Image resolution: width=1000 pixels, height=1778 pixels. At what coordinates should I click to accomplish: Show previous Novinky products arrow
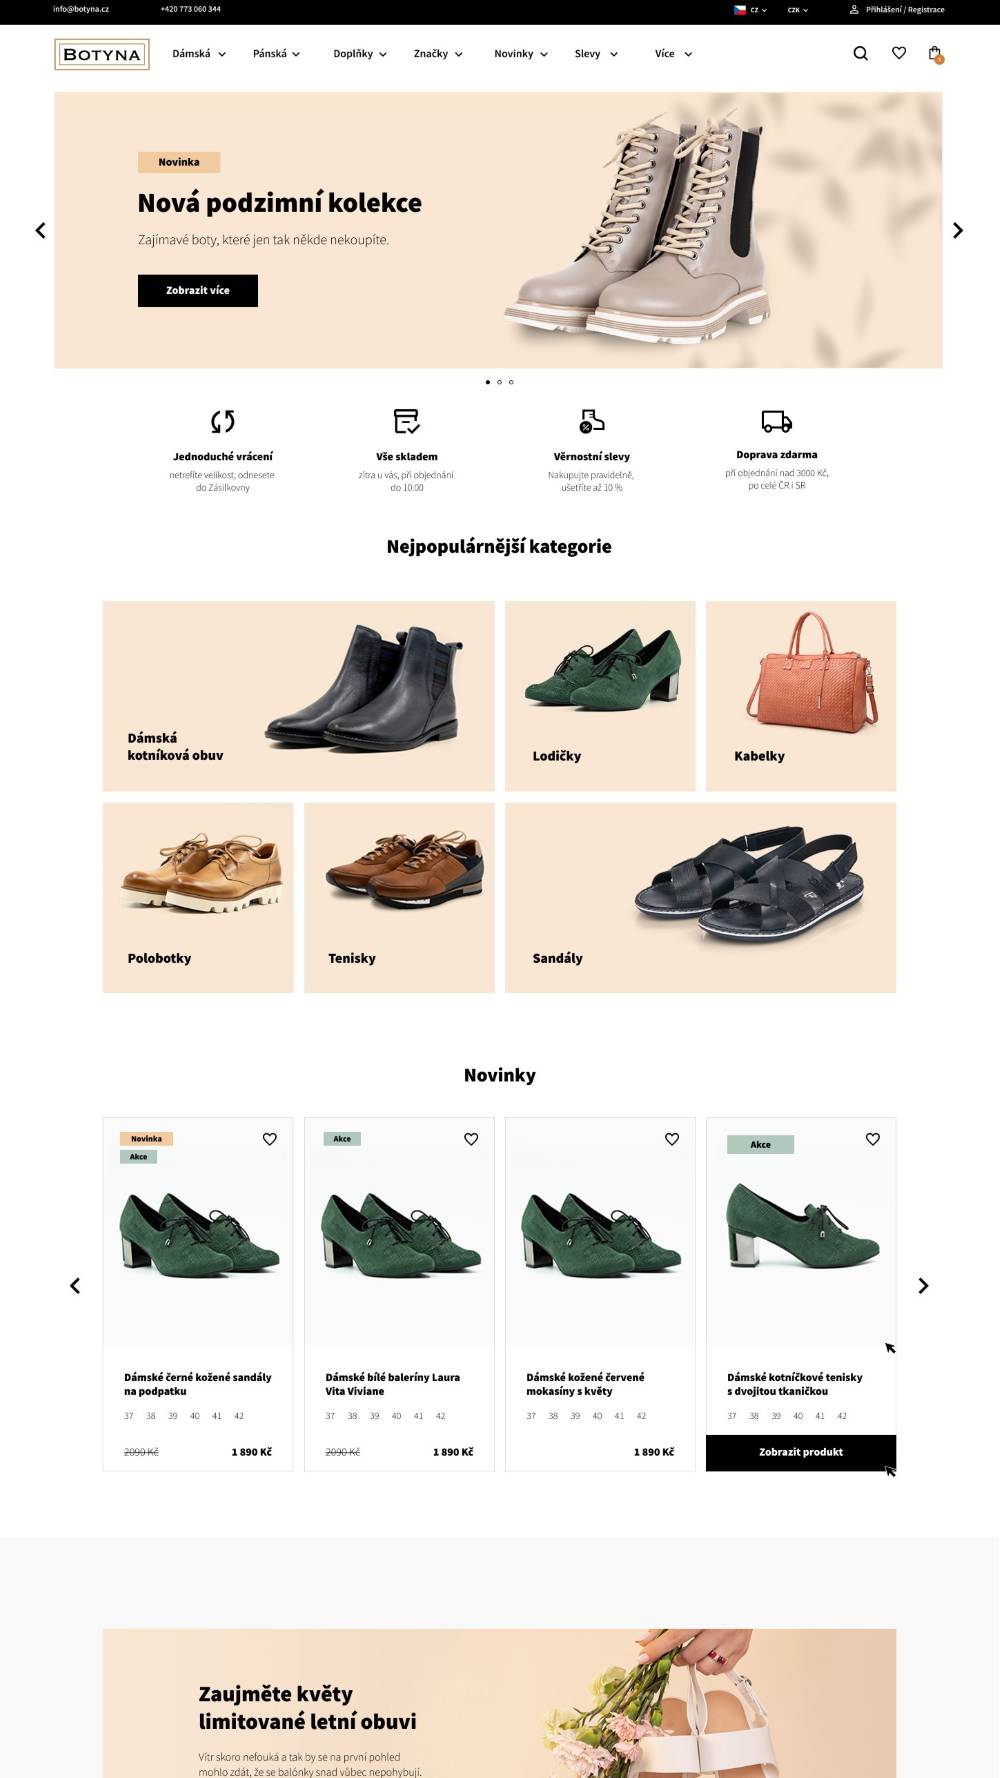(x=75, y=1286)
